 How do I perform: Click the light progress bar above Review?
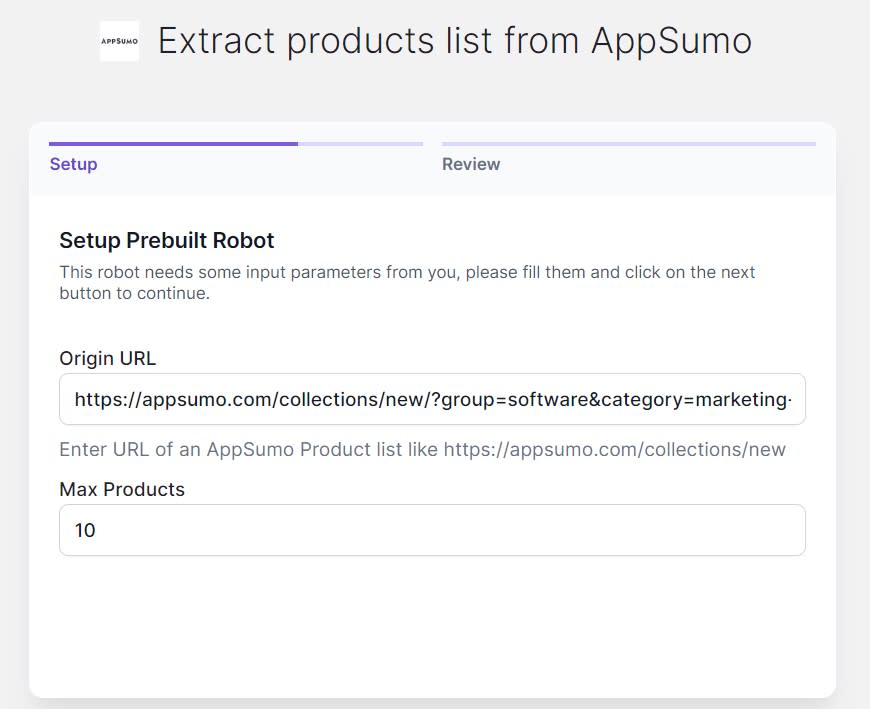pyautogui.click(x=628, y=144)
